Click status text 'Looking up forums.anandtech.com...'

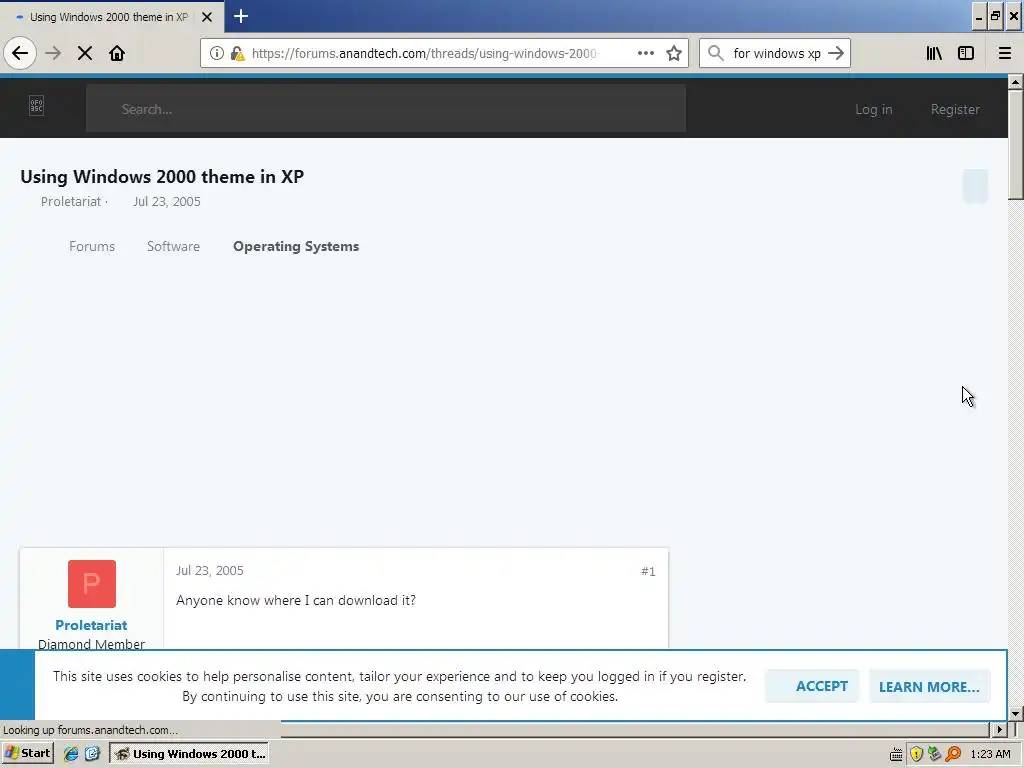click(90, 729)
